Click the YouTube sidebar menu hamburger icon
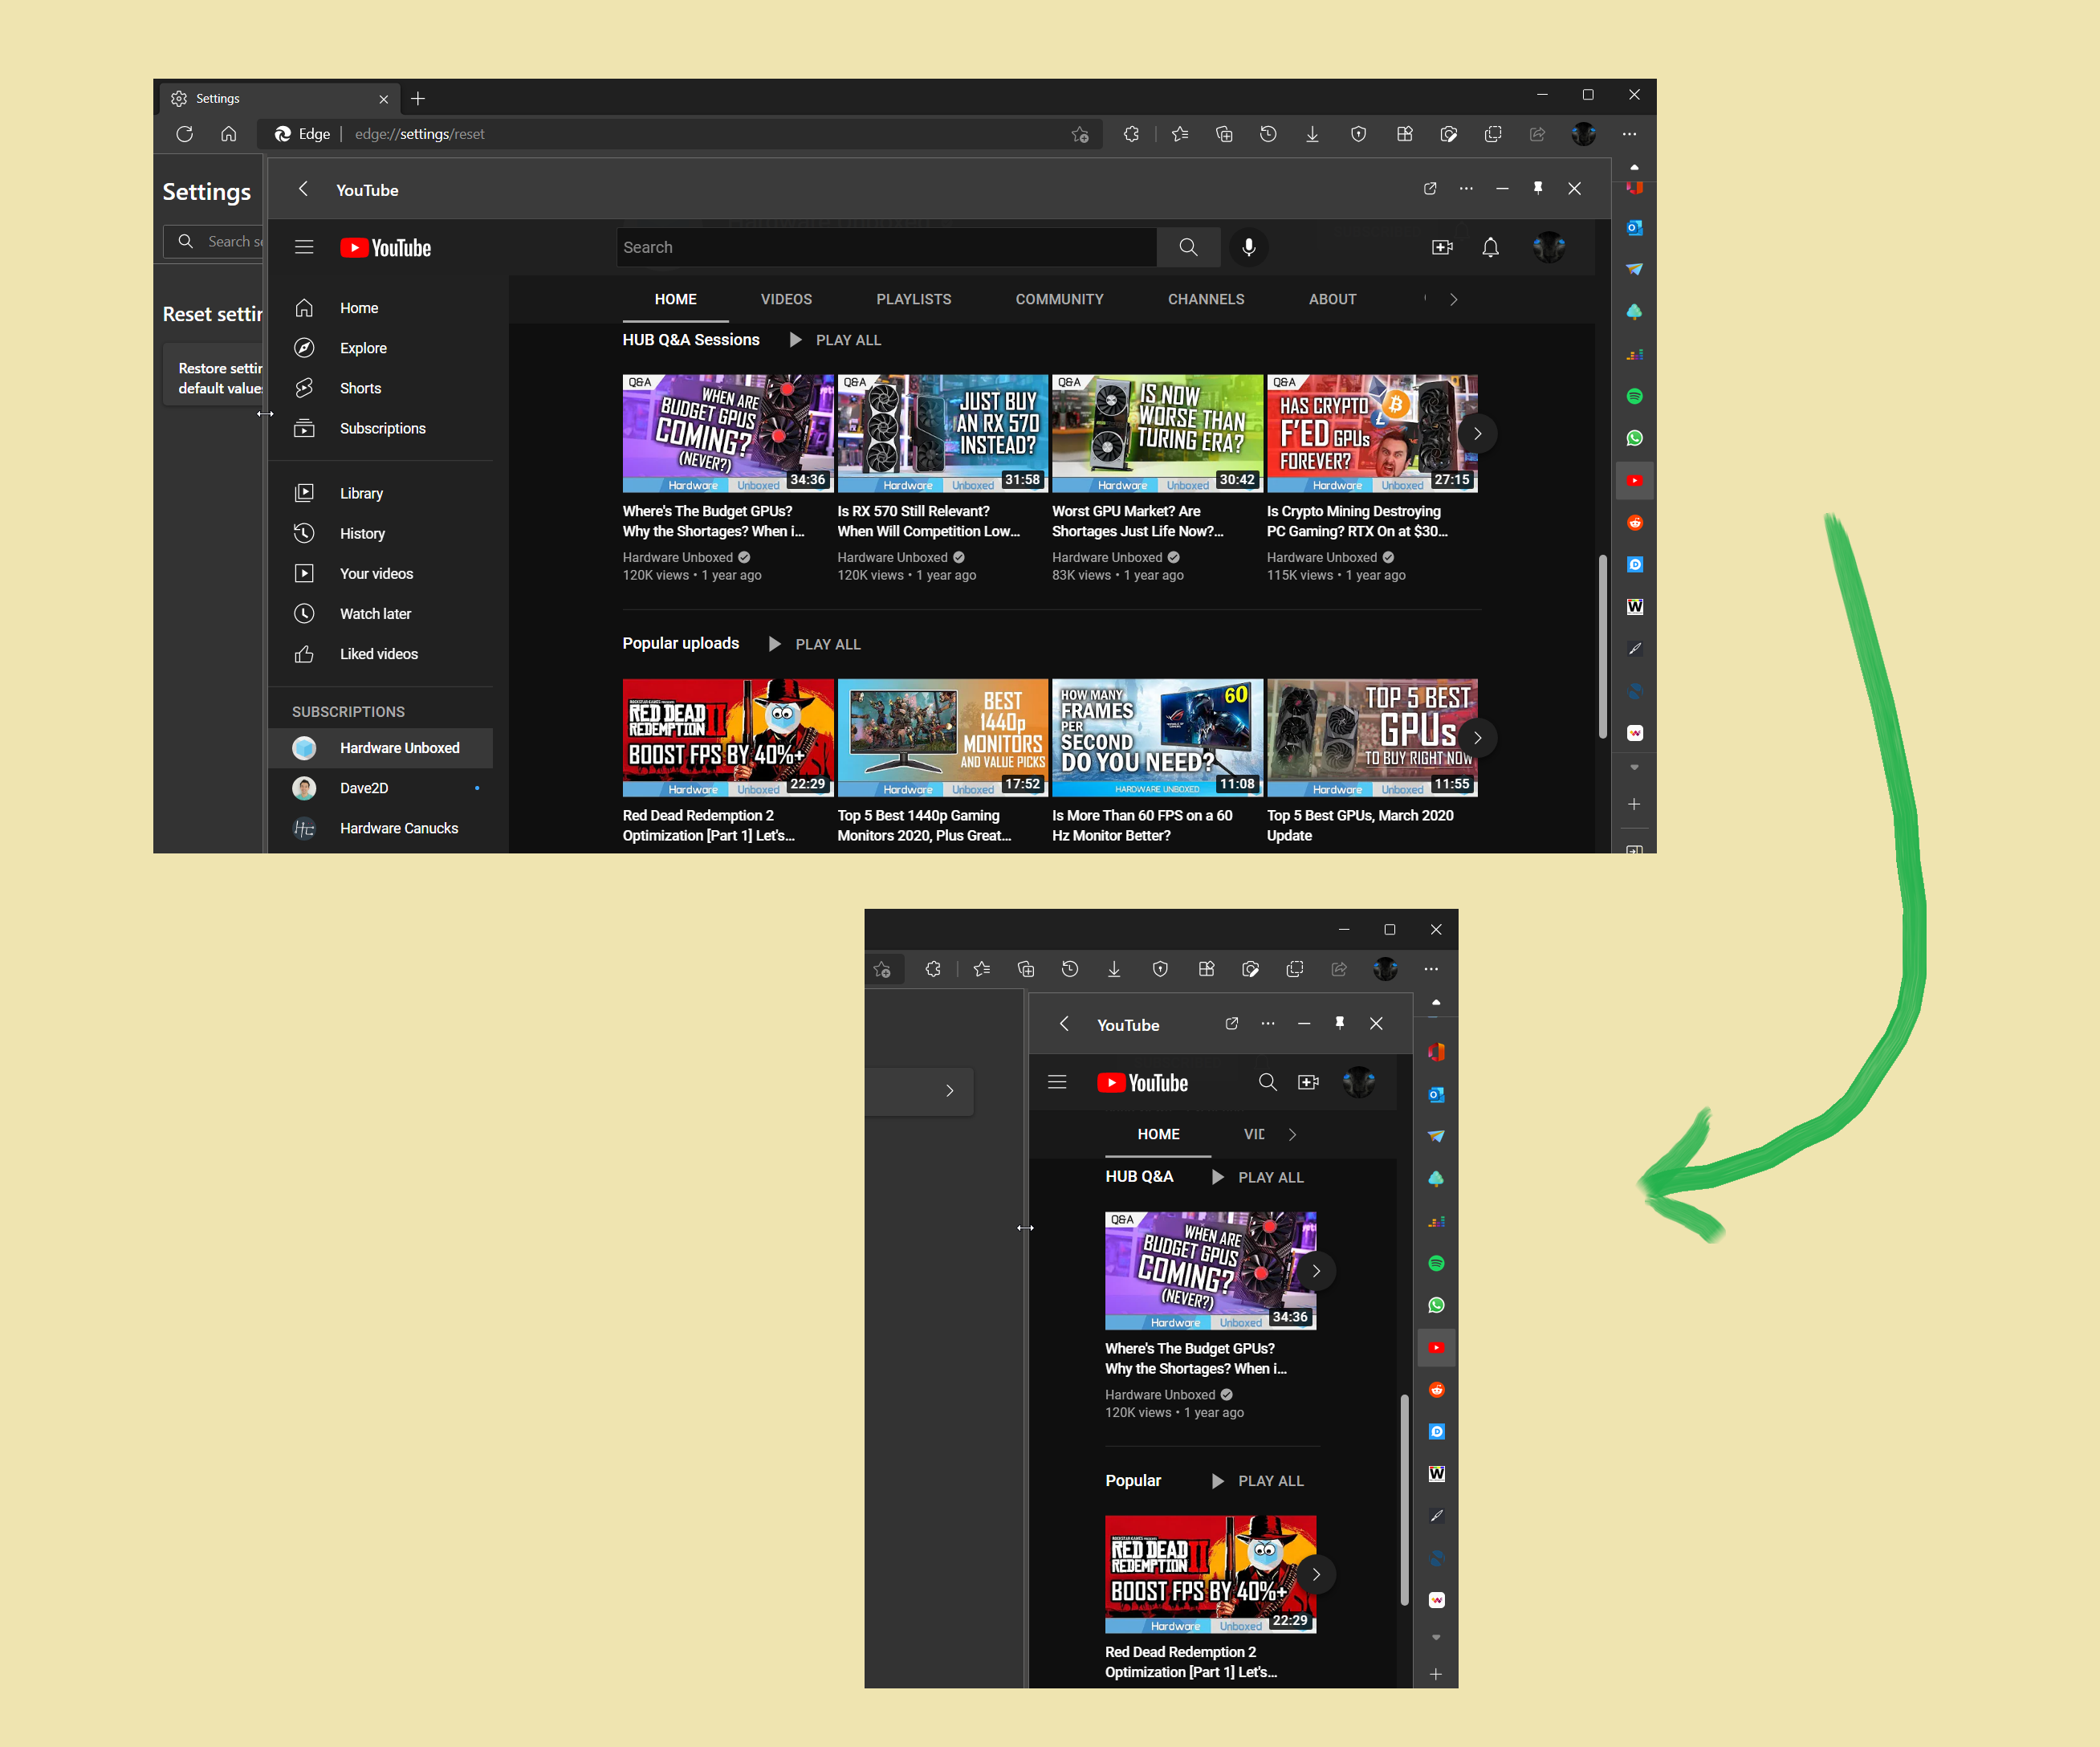 303,246
